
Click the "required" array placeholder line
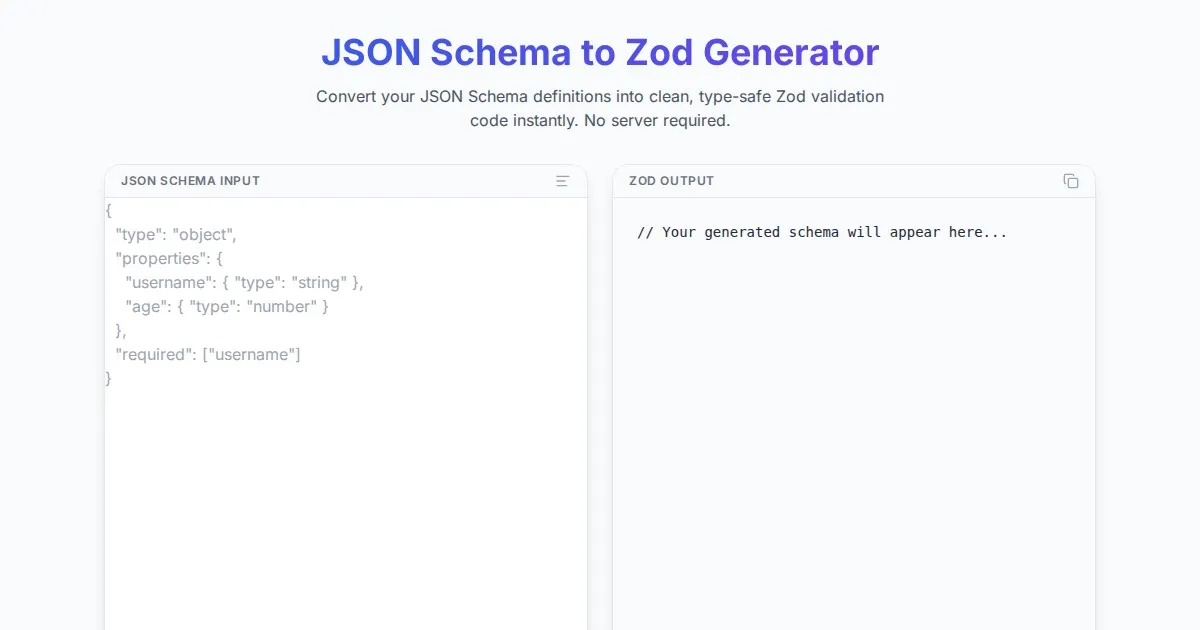(208, 355)
